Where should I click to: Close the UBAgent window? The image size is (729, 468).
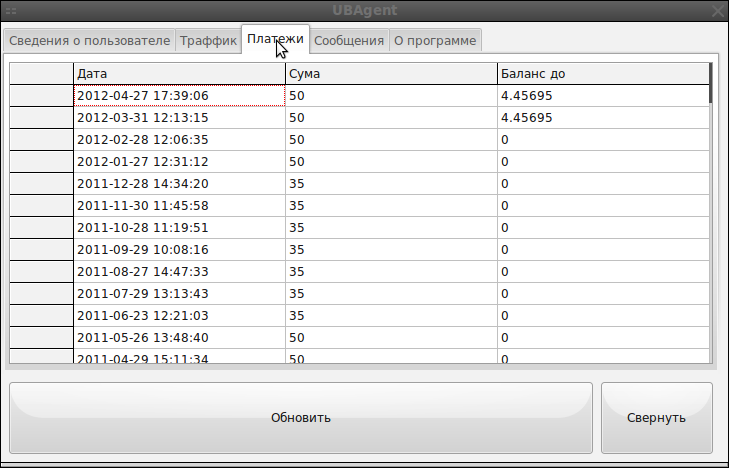click(716, 11)
